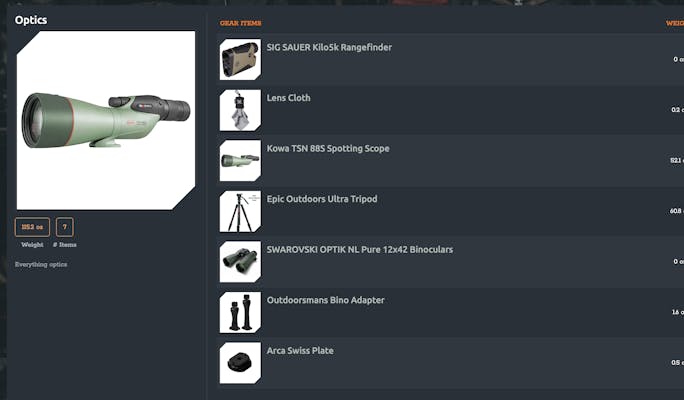Viewport: 684px width, 400px height.
Task: Open the Kowa spotting scope thumbnail
Action: (x=240, y=161)
